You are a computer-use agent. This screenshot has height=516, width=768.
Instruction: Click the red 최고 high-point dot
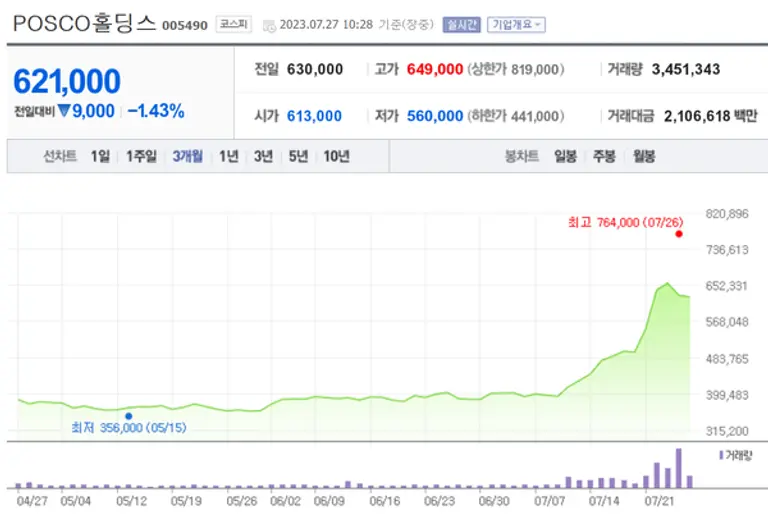click(x=679, y=234)
